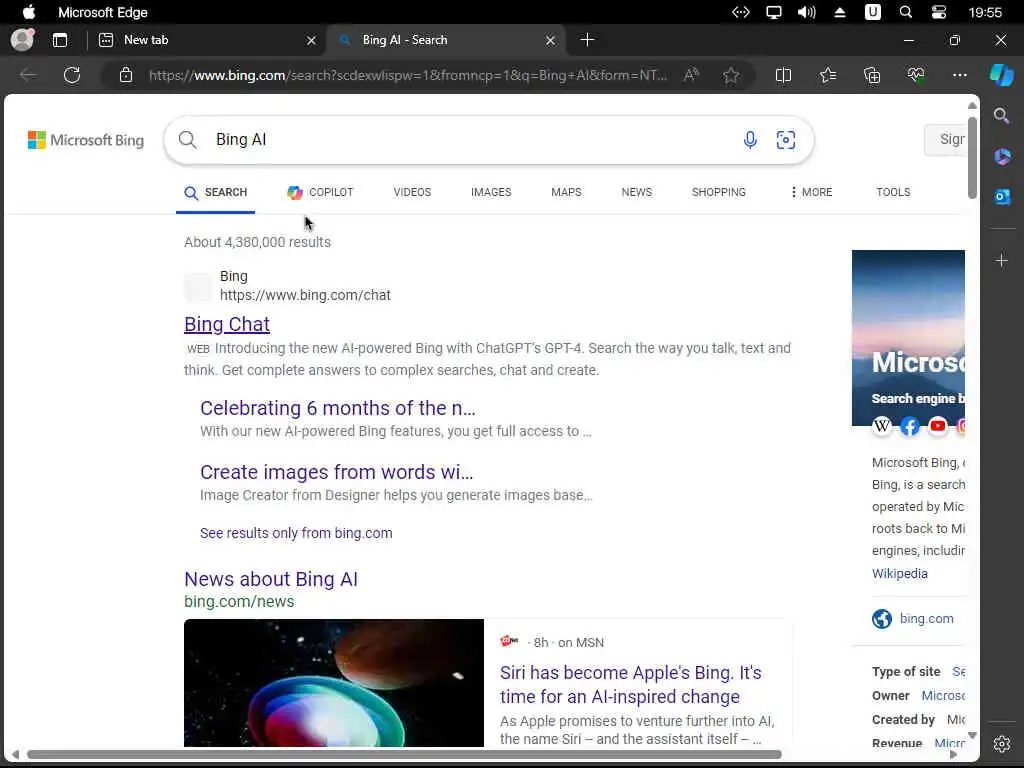Image resolution: width=1024 pixels, height=768 pixels.
Task: Click the vertical page scrollbar thumb
Action: coord(972,158)
